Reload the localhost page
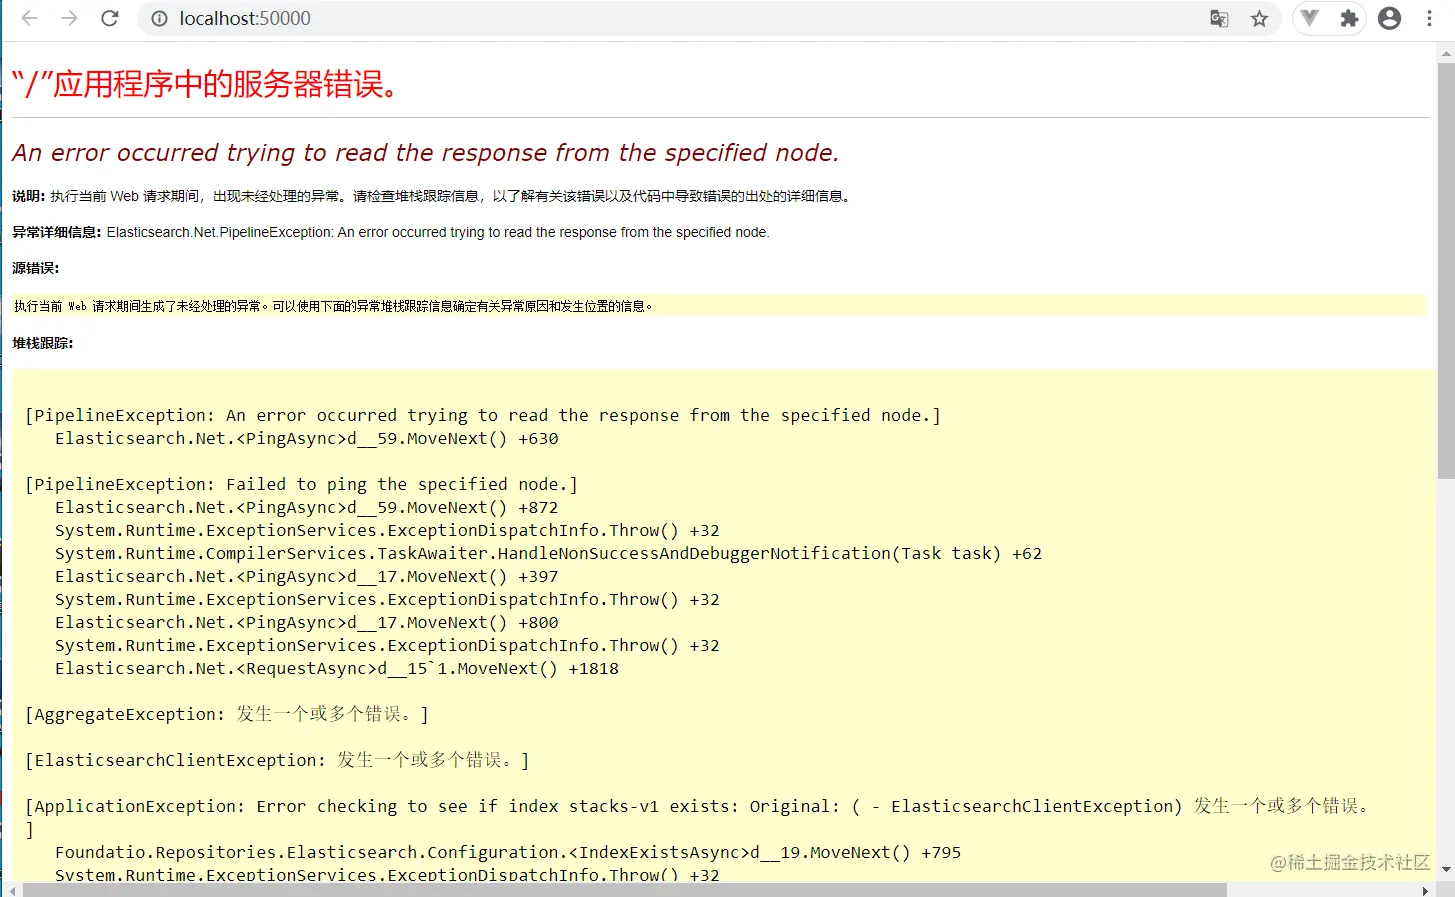This screenshot has height=897, width=1455. (x=110, y=18)
